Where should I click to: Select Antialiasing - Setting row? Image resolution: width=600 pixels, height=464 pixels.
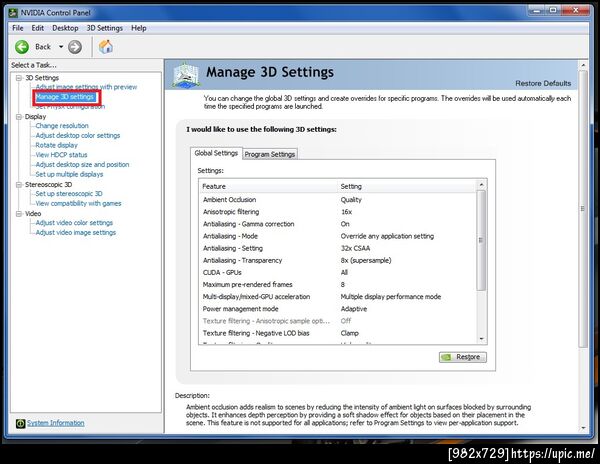coord(338,248)
